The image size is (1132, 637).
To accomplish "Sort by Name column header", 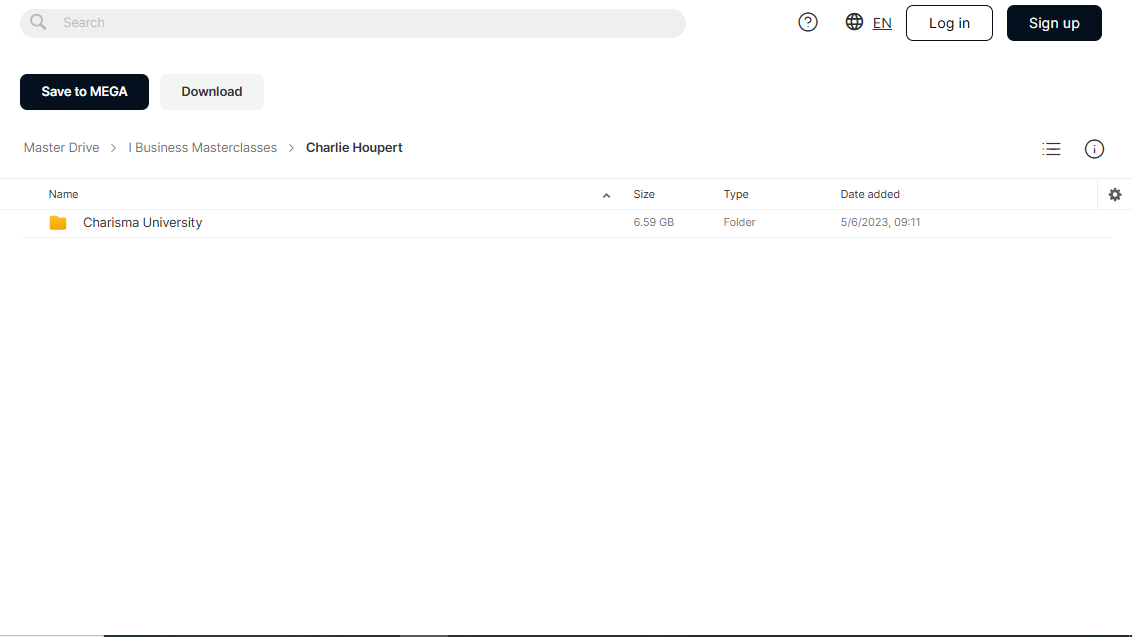I will pos(64,194).
